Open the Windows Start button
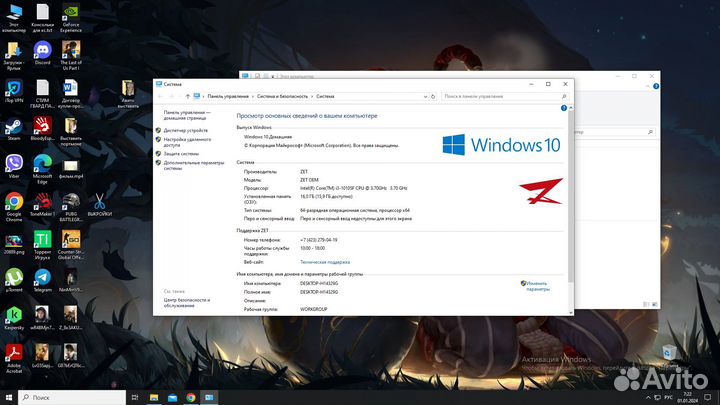The width and height of the screenshot is (720, 405). 9,397
